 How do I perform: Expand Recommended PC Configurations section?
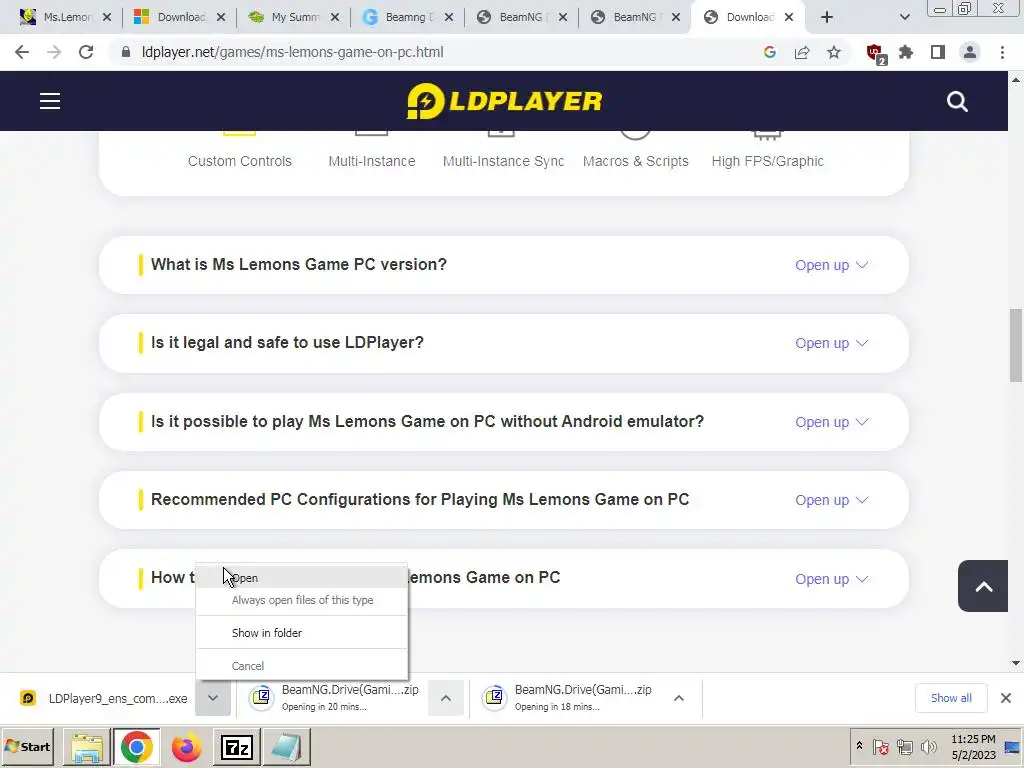point(831,500)
